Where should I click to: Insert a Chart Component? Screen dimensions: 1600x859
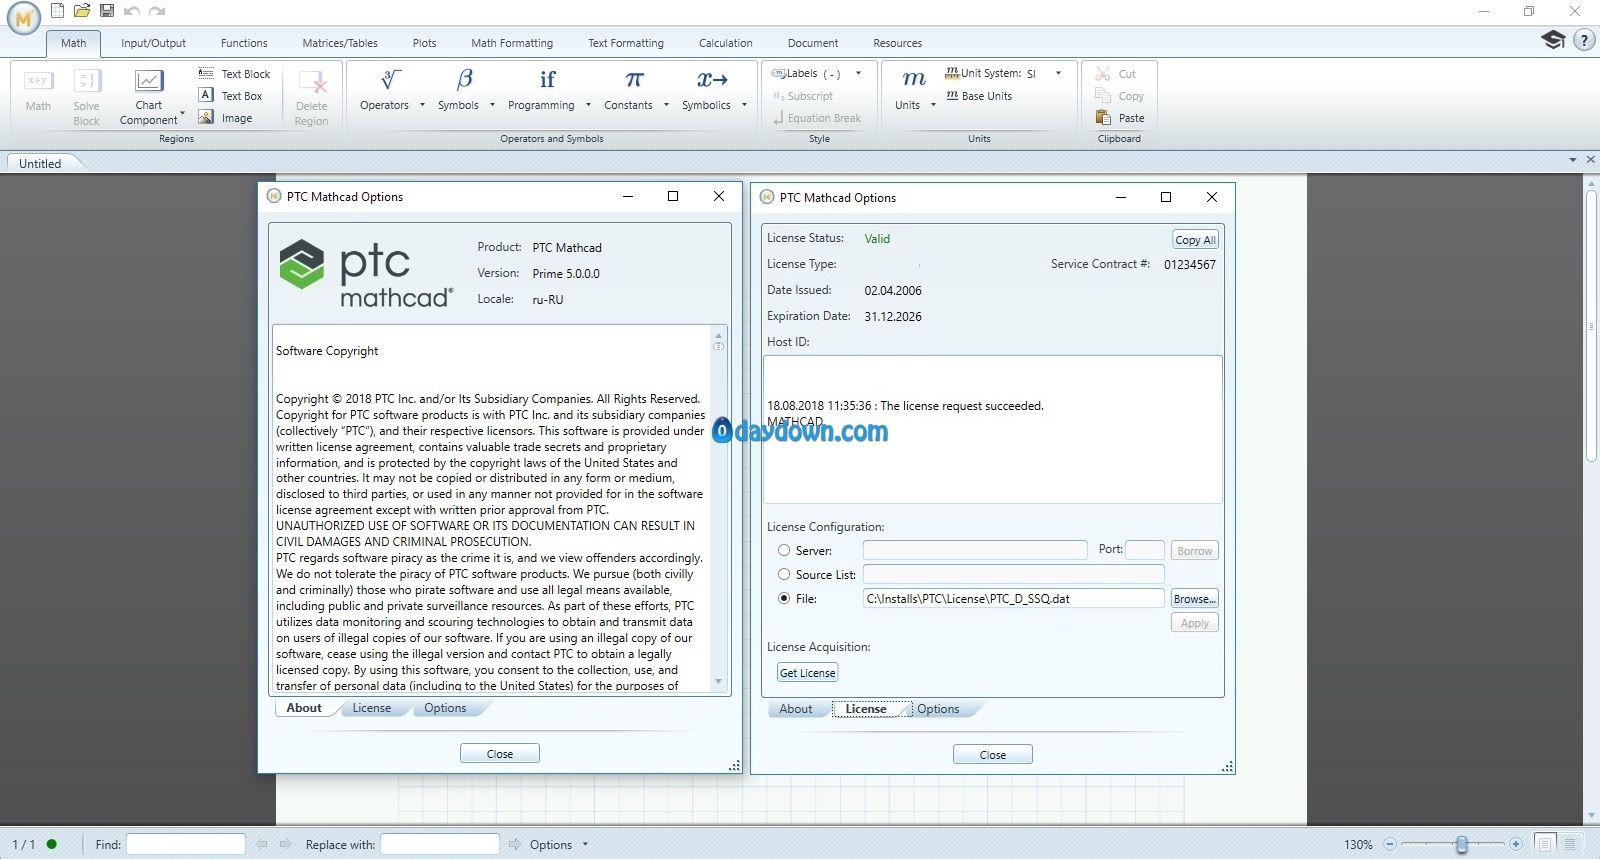148,97
